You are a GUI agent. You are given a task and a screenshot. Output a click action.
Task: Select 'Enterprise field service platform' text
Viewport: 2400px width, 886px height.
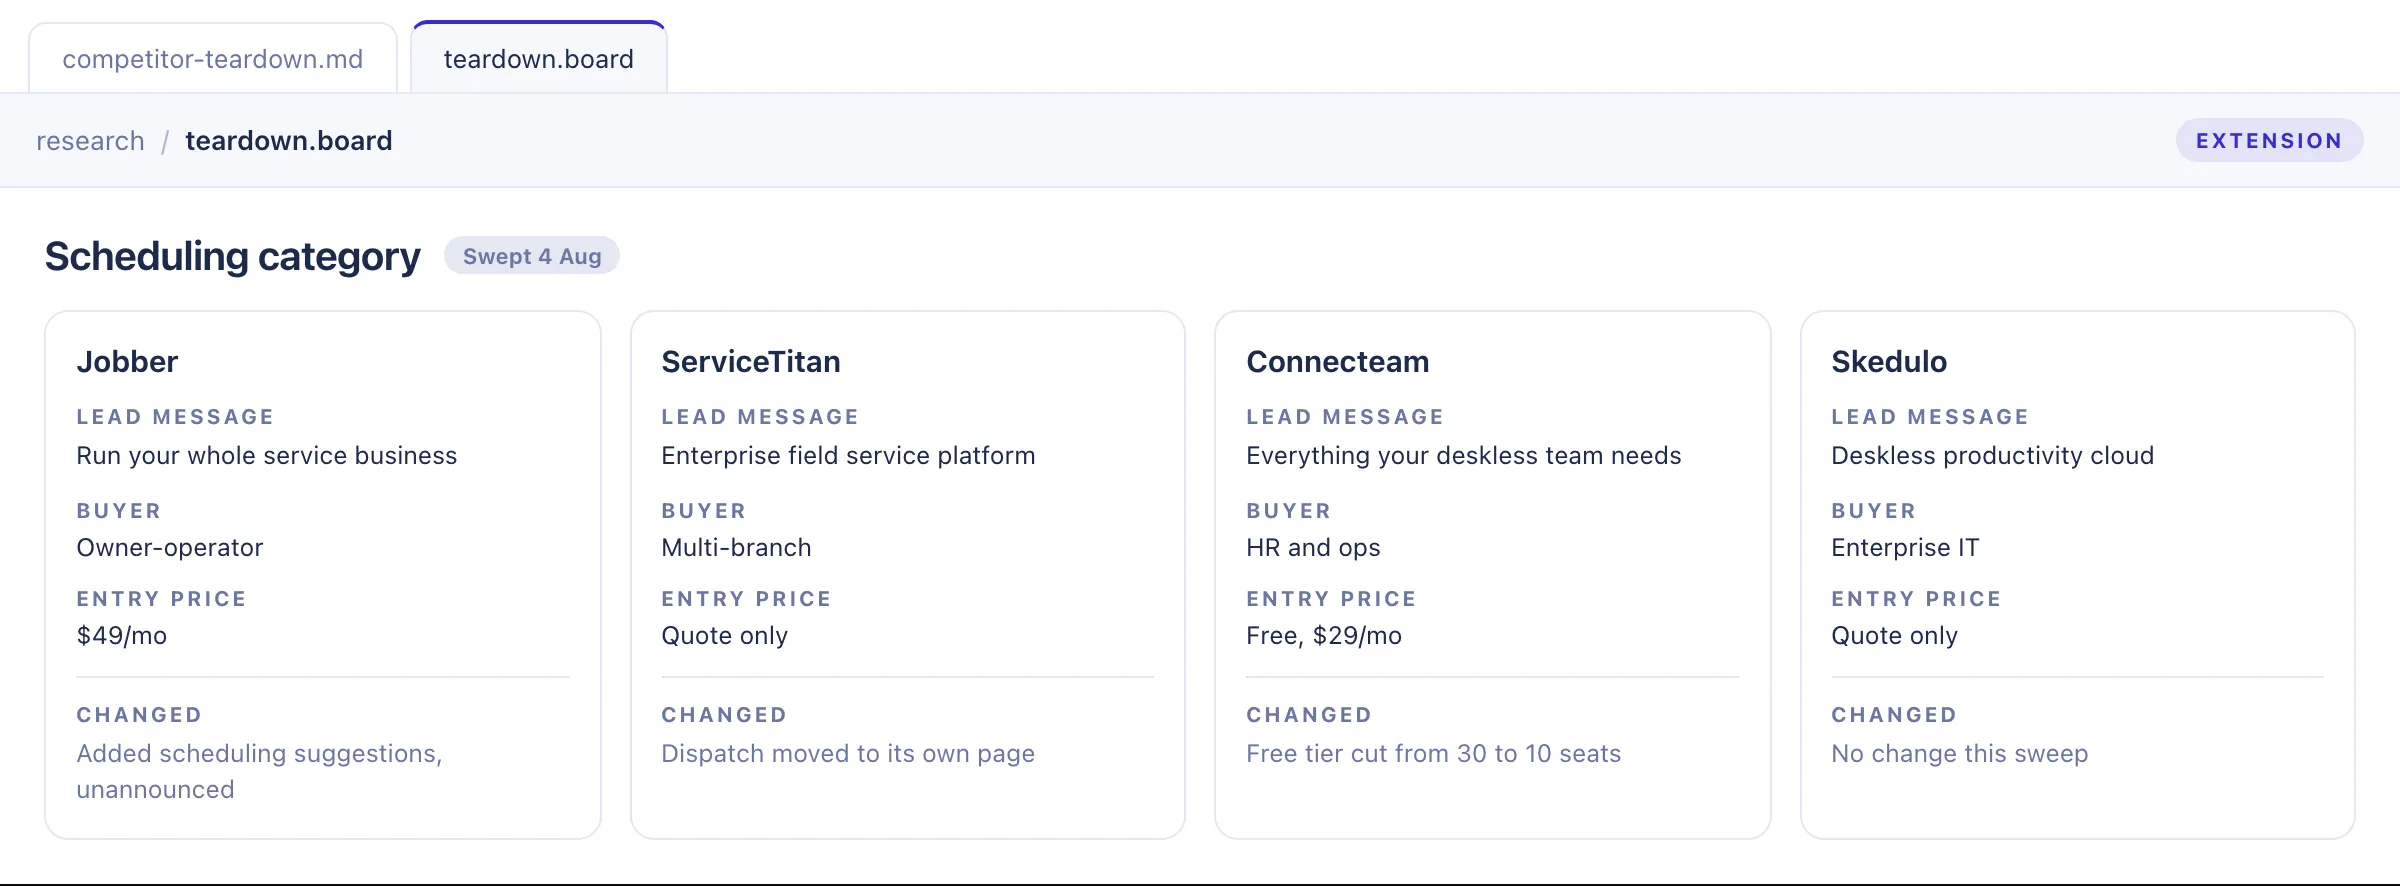click(x=848, y=456)
